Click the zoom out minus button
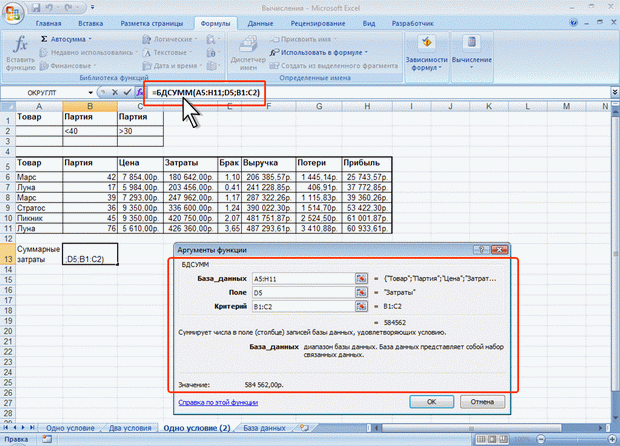The width and height of the screenshot is (620, 446). (541, 439)
